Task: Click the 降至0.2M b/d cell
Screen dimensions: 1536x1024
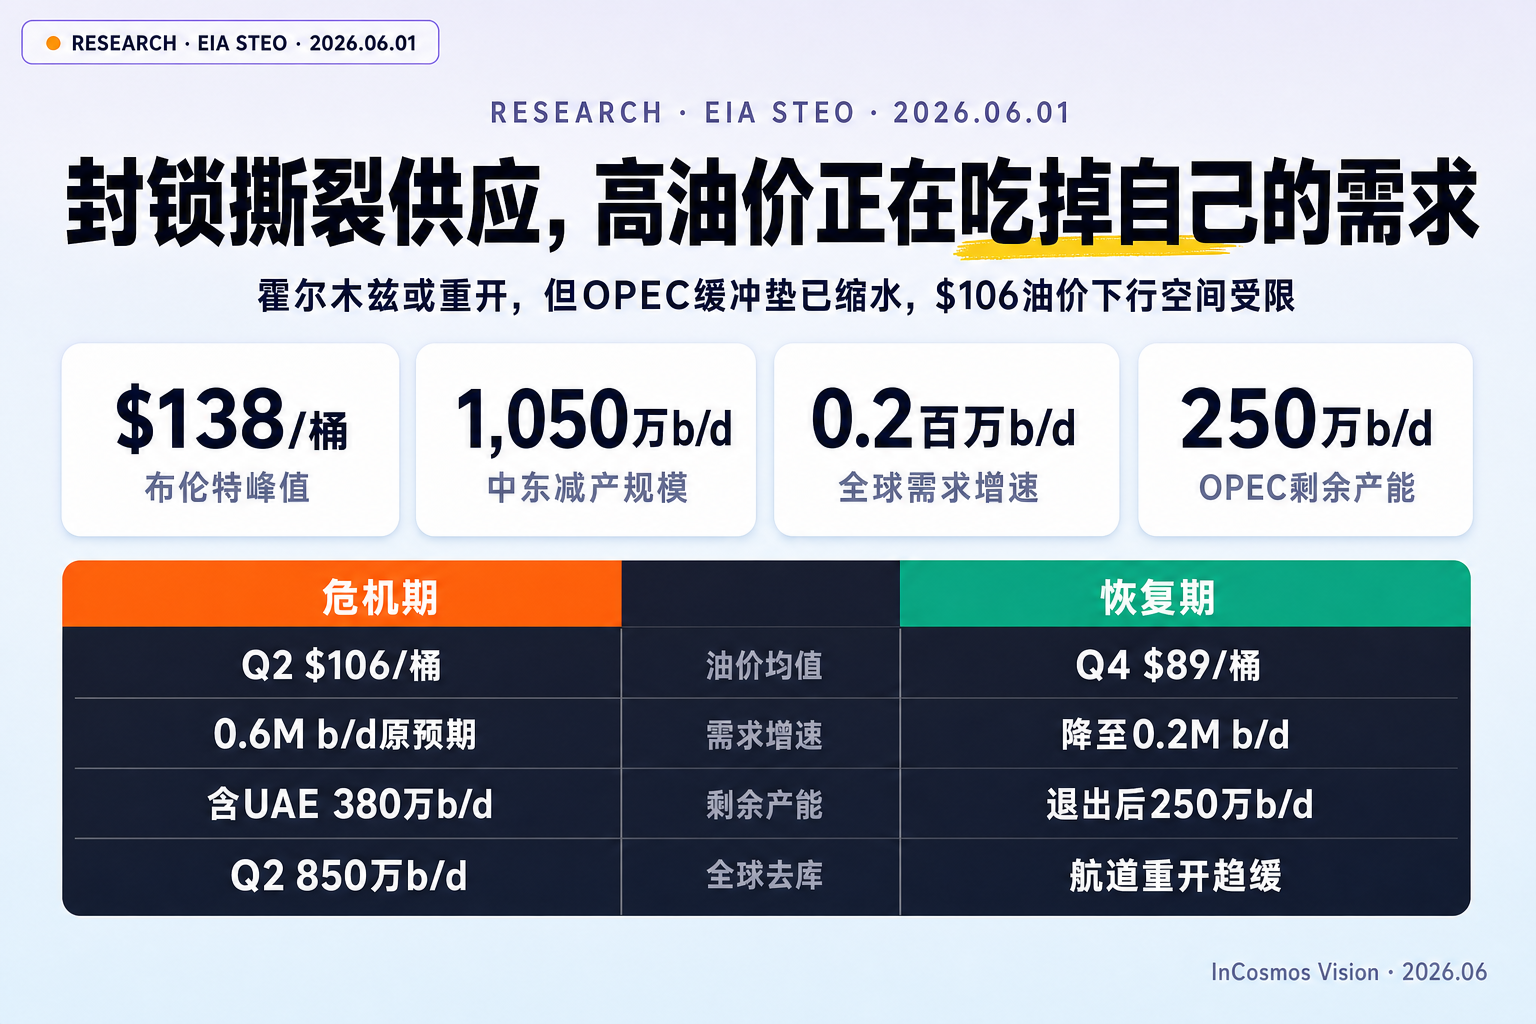Action: coord(1175,735)
